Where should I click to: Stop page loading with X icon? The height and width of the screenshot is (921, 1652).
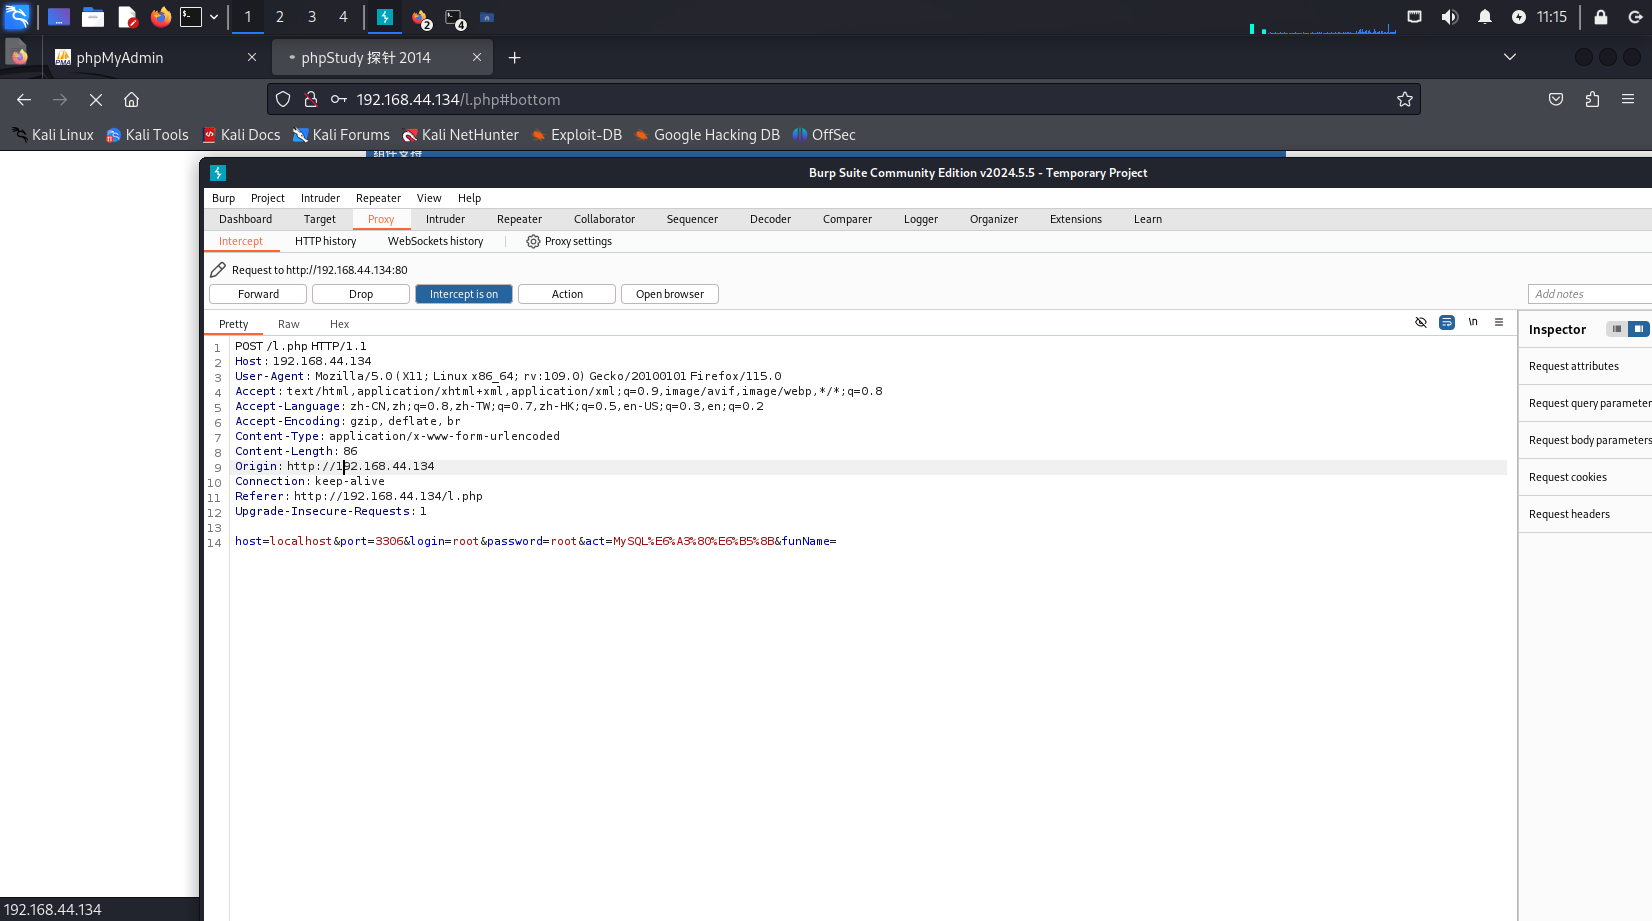click(96, 99)
